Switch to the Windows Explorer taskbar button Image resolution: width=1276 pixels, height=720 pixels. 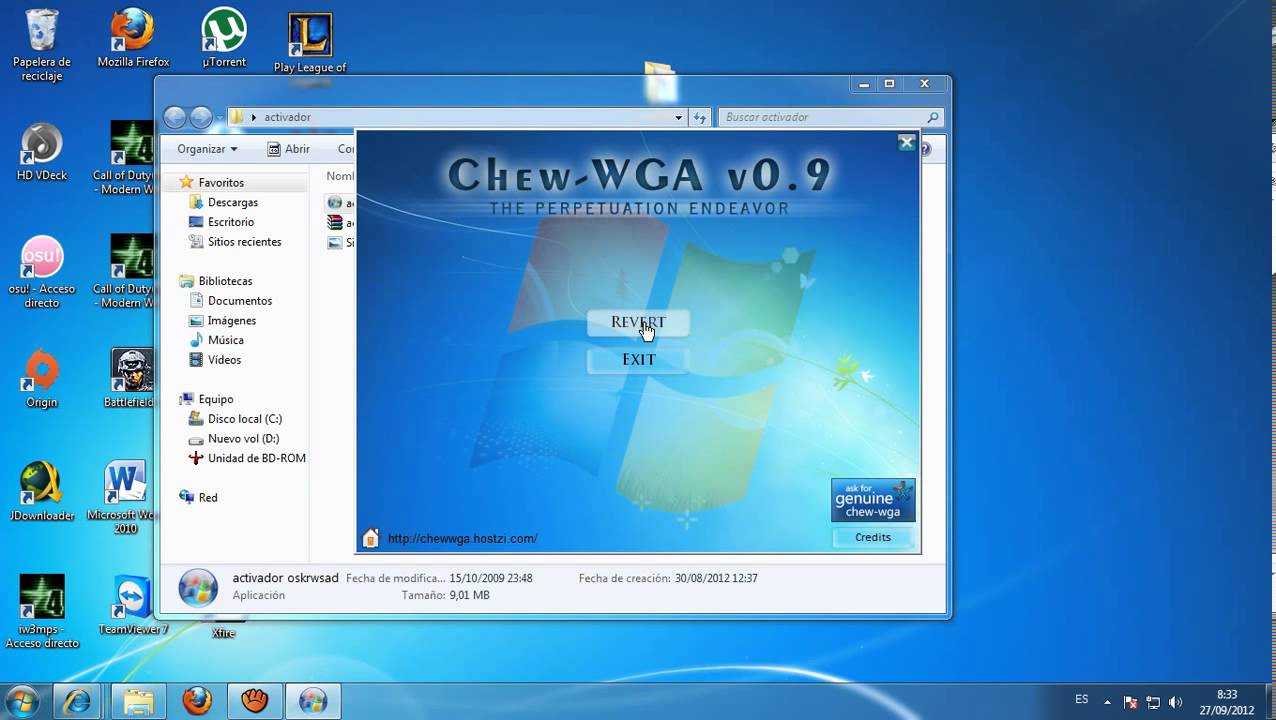[138, 701]
